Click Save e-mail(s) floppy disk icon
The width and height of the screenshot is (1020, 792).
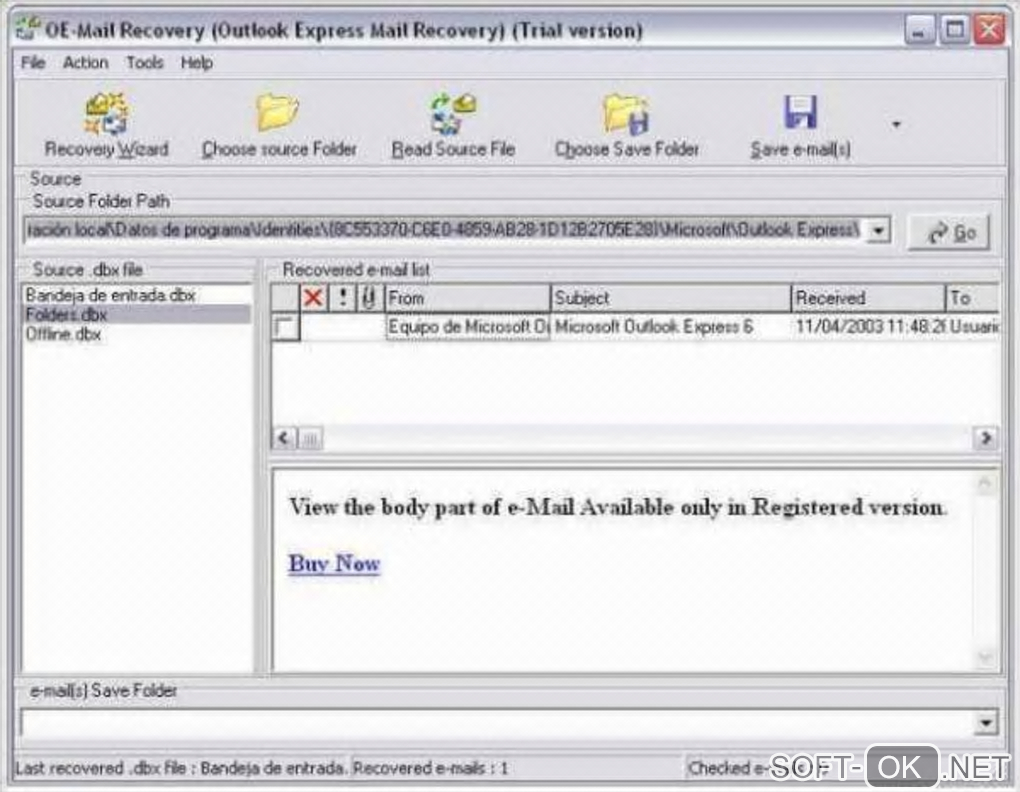[x=800, y=112]
